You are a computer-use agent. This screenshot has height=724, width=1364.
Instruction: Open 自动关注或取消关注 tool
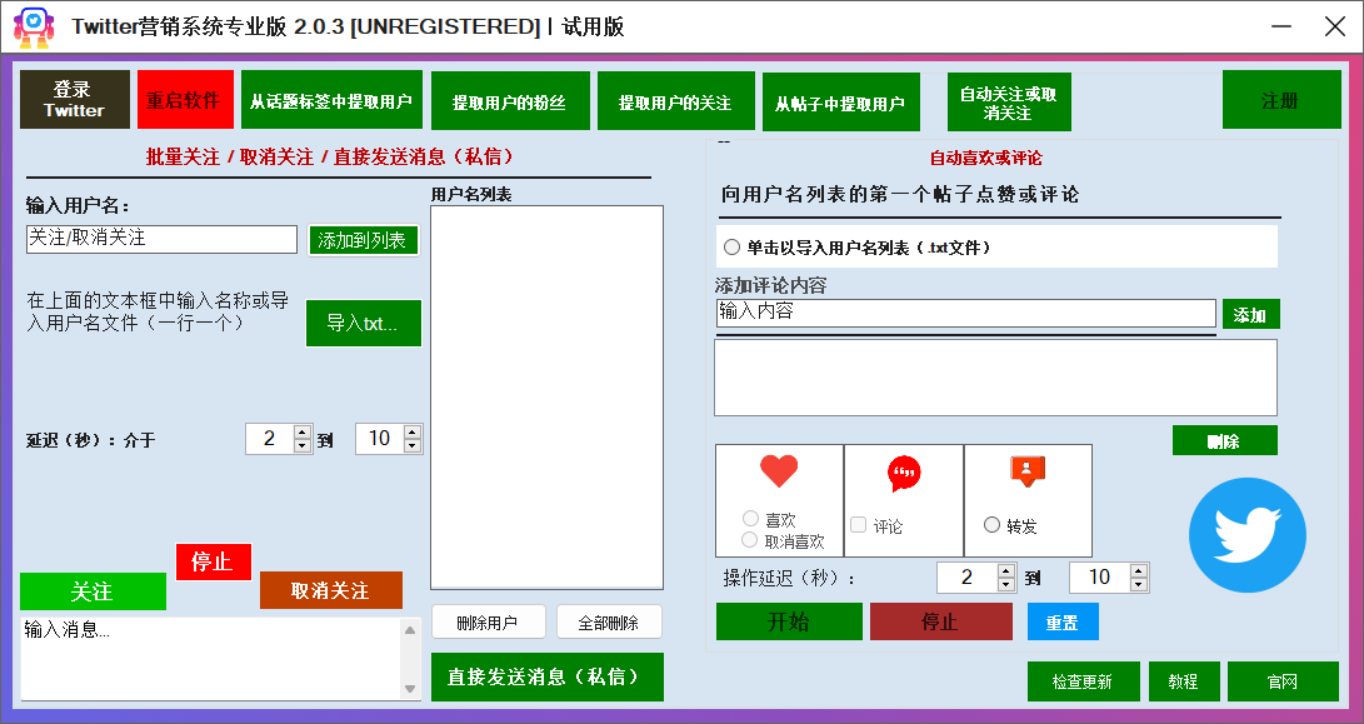(1009, 102)
